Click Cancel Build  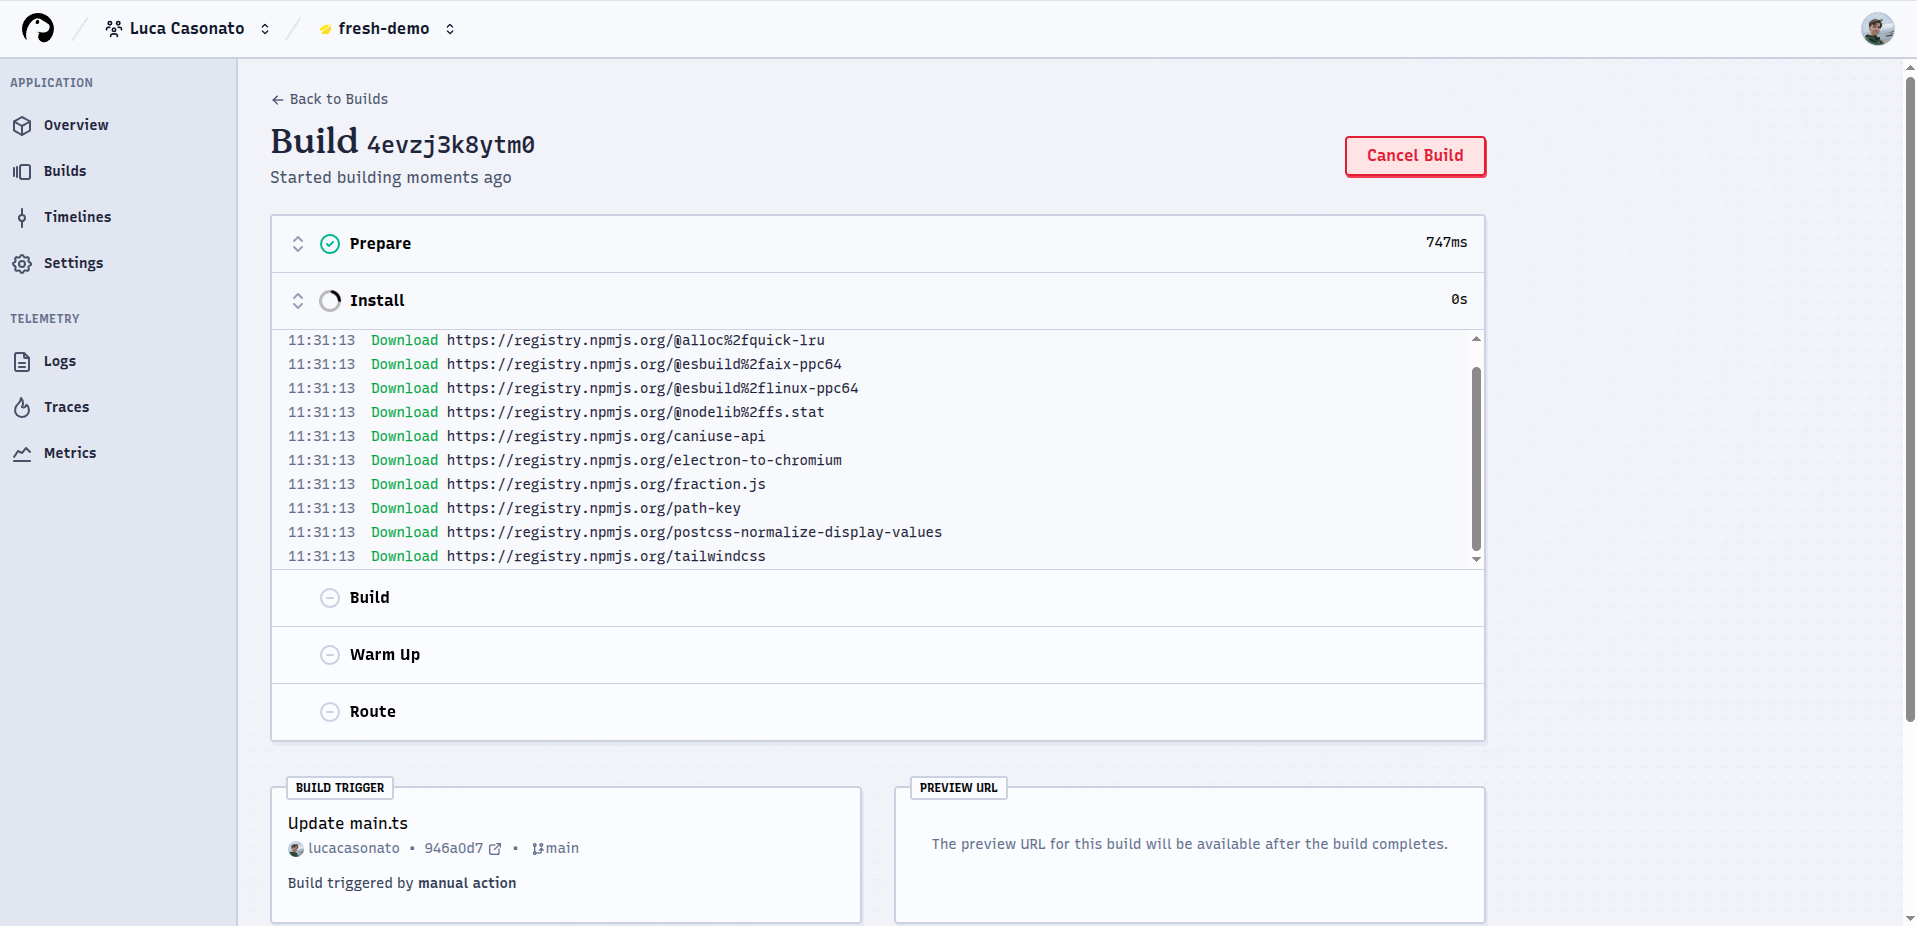pyautogui.click(x=1414, y=156)
